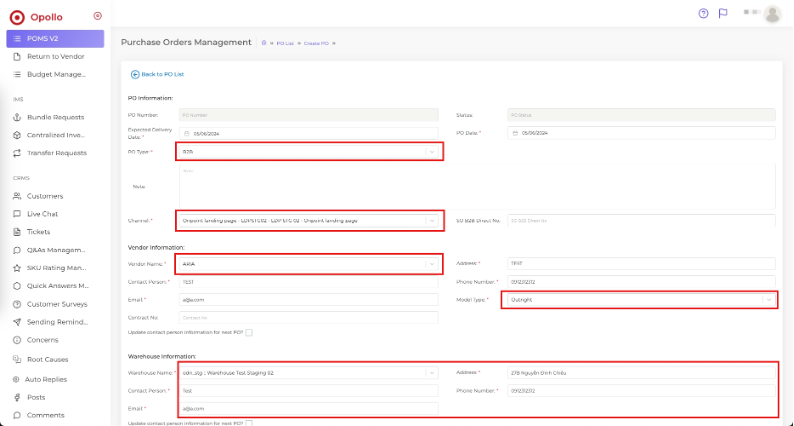Click PO List breadcrumb link
Screen dimensions: 794x426
(285, 44)
